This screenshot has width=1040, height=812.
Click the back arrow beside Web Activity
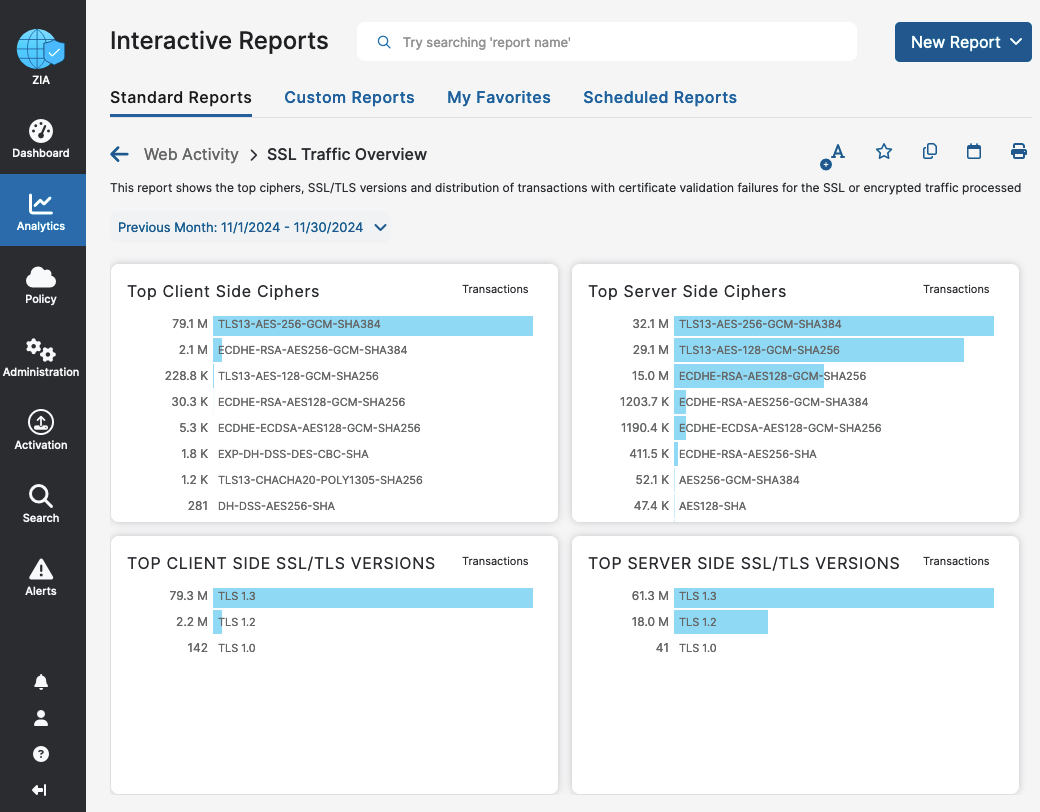coord(120,154)
